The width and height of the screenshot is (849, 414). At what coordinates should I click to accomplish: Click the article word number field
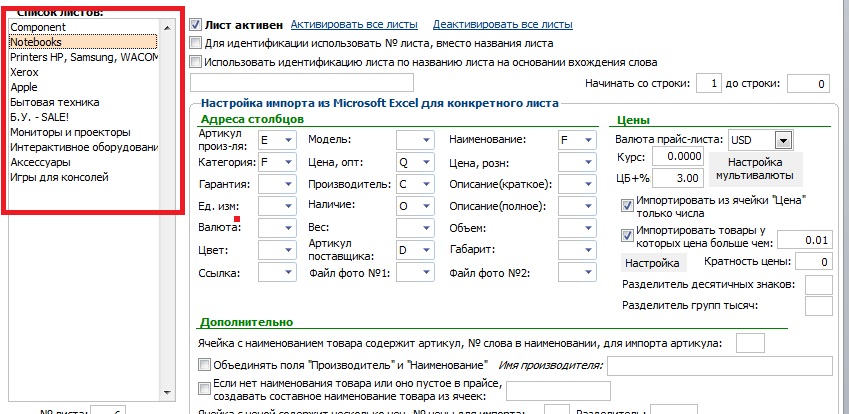coord(750,343)
